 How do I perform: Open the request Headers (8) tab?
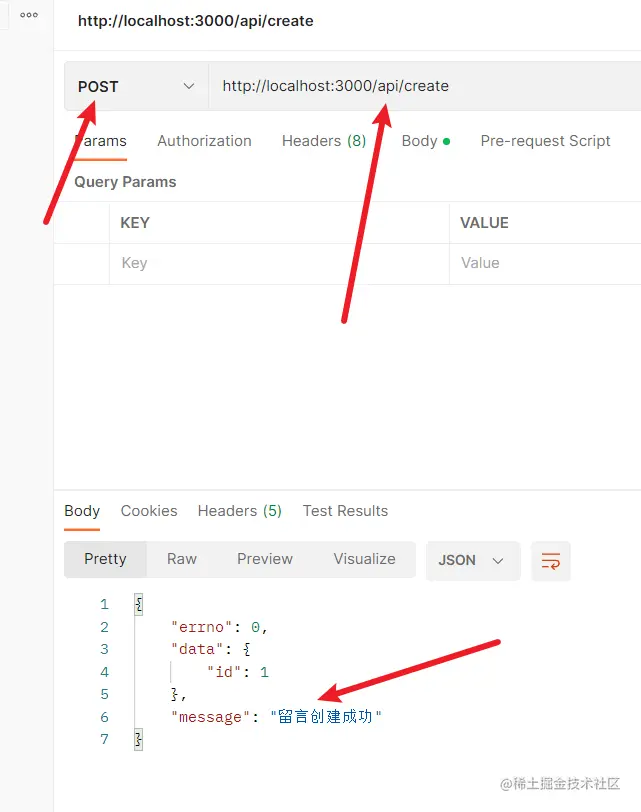(x=324, y=141)
